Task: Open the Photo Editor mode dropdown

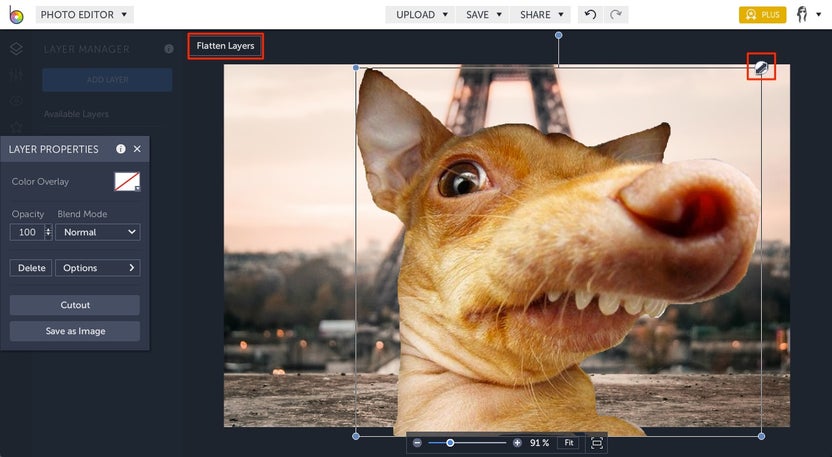Action: coord(84,15)
